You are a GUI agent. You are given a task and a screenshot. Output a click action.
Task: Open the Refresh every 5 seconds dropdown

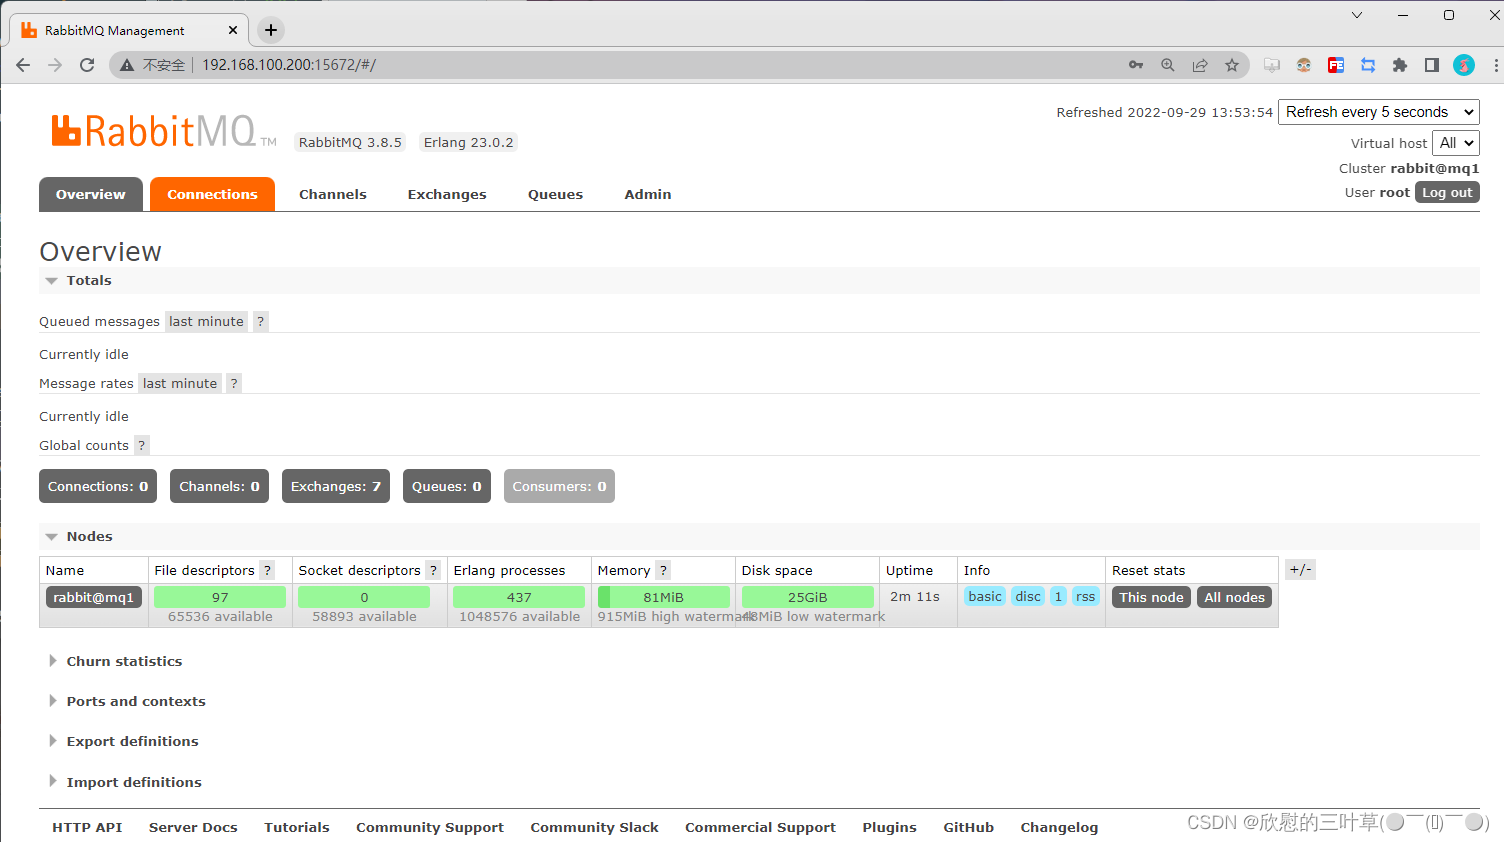point(1379,112)
